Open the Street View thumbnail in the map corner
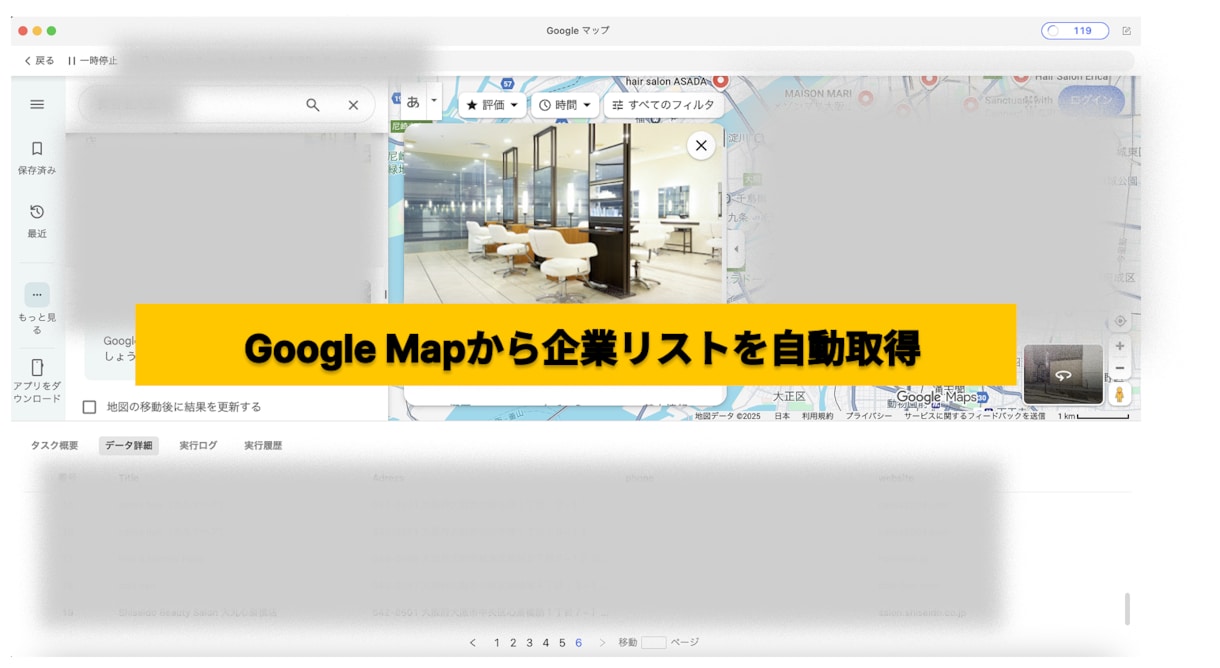The height and width of the screenshot is (668, 1220). (x=1063, y=374)
